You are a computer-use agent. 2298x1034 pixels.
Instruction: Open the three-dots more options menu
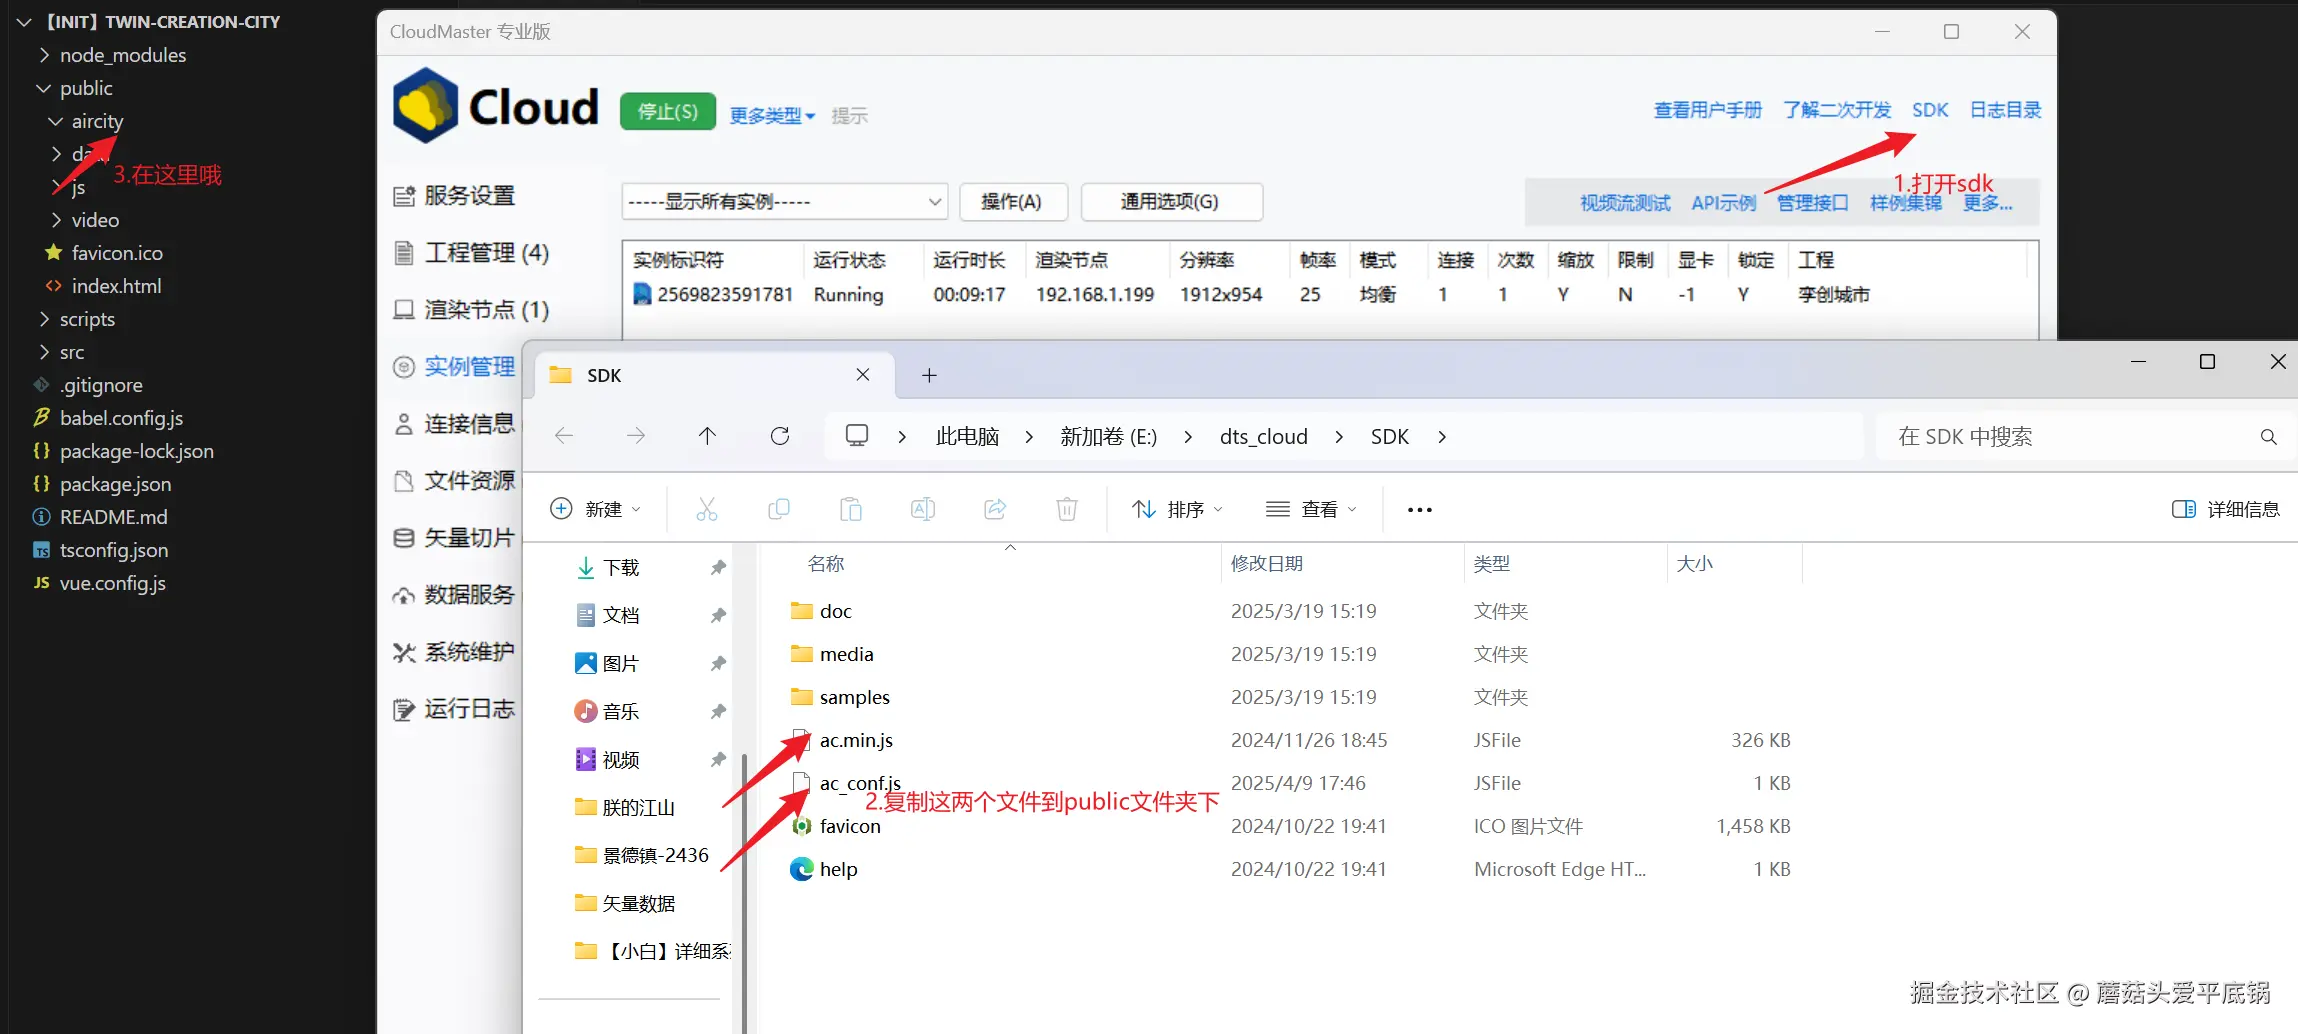click(1420, 510)
